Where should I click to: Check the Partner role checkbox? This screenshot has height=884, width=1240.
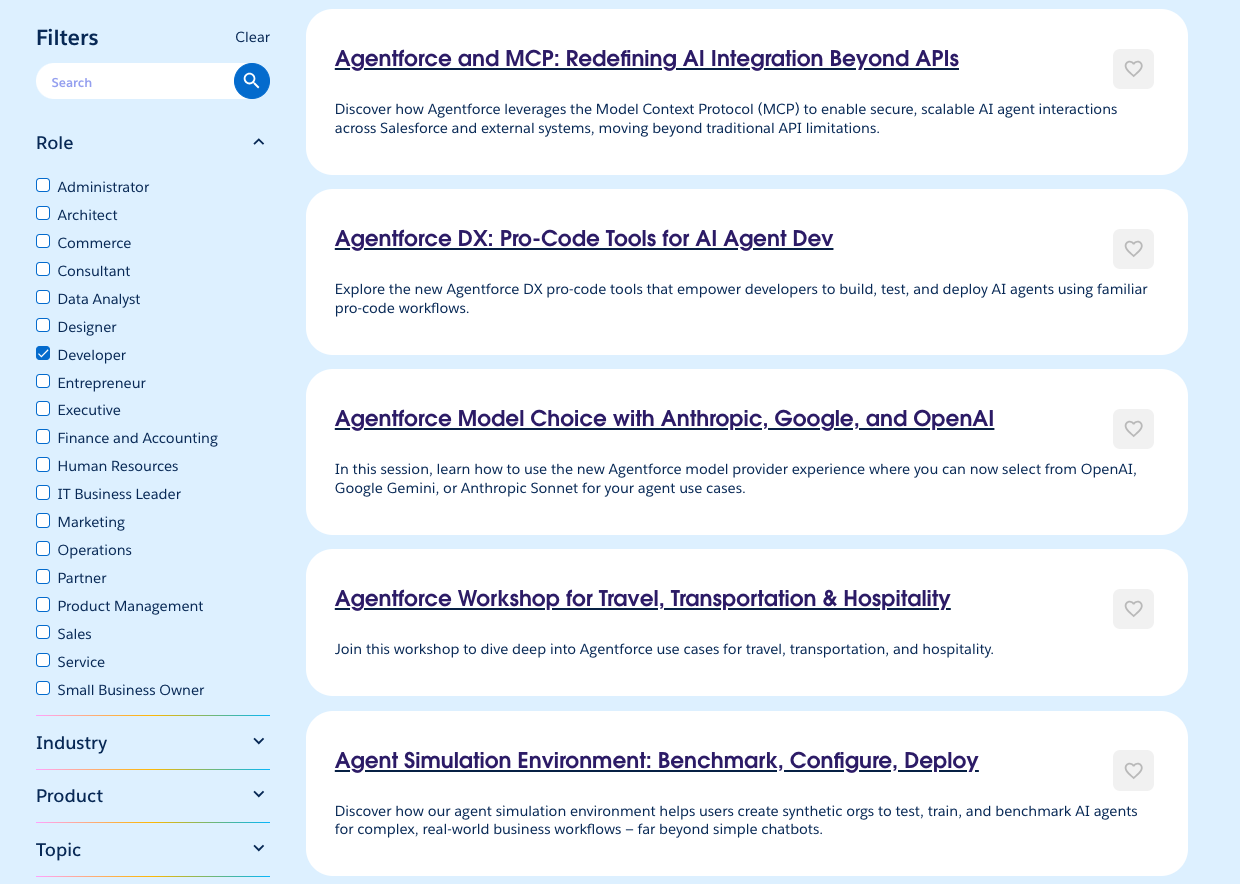43,576
